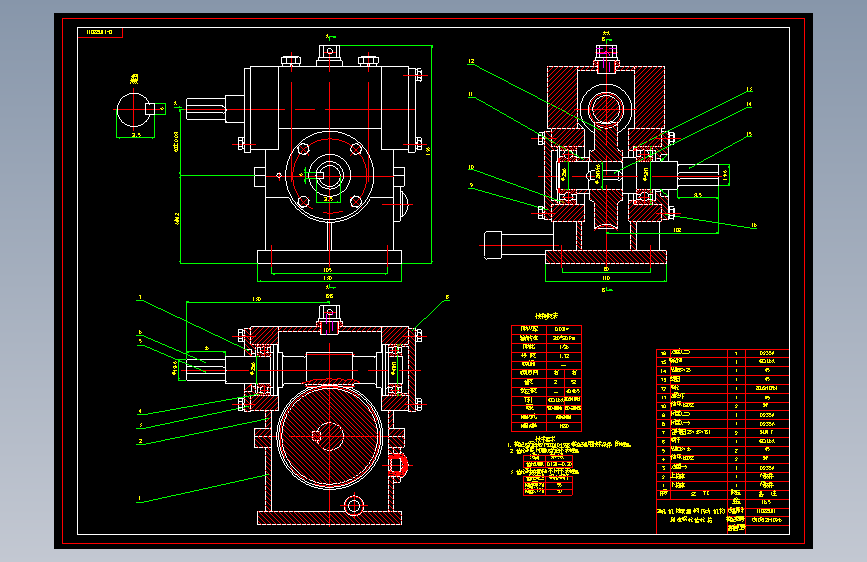Click balloon number 9 leader label
The height and width of the screenshot is (562, 867).
471,185
